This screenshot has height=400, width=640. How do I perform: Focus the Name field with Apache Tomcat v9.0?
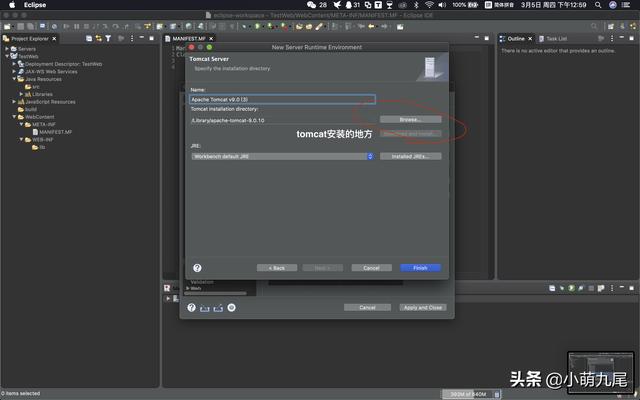coord(282,99)
